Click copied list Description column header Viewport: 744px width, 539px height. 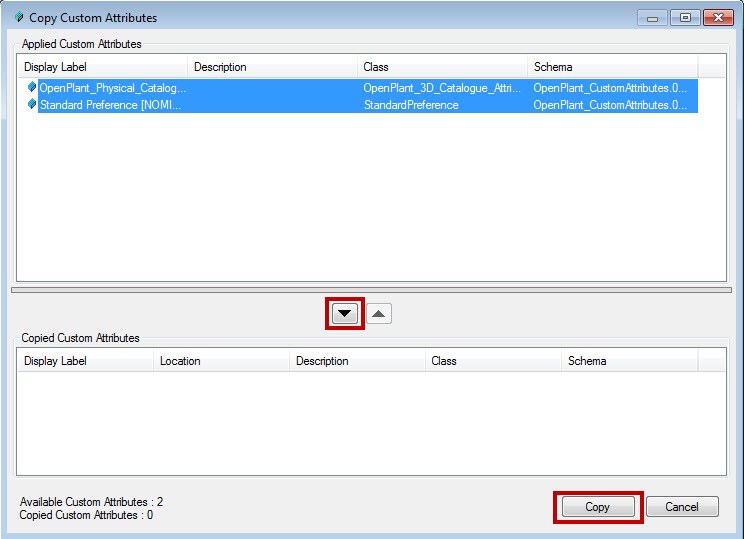point(357,361)
